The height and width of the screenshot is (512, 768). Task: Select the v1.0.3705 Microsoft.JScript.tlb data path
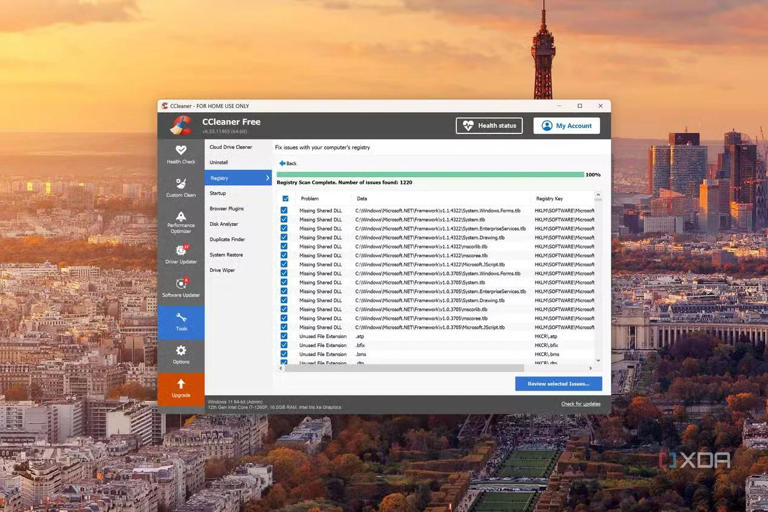coord(430,327)
